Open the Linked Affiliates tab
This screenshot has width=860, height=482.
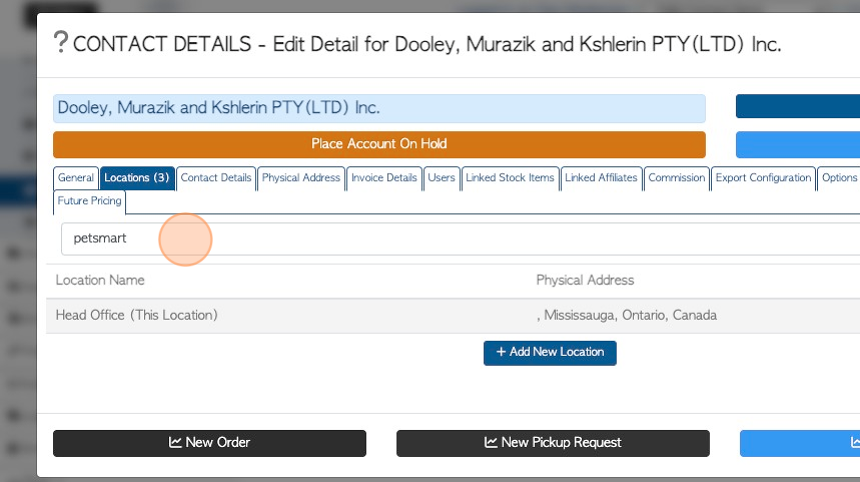(601, 178)
